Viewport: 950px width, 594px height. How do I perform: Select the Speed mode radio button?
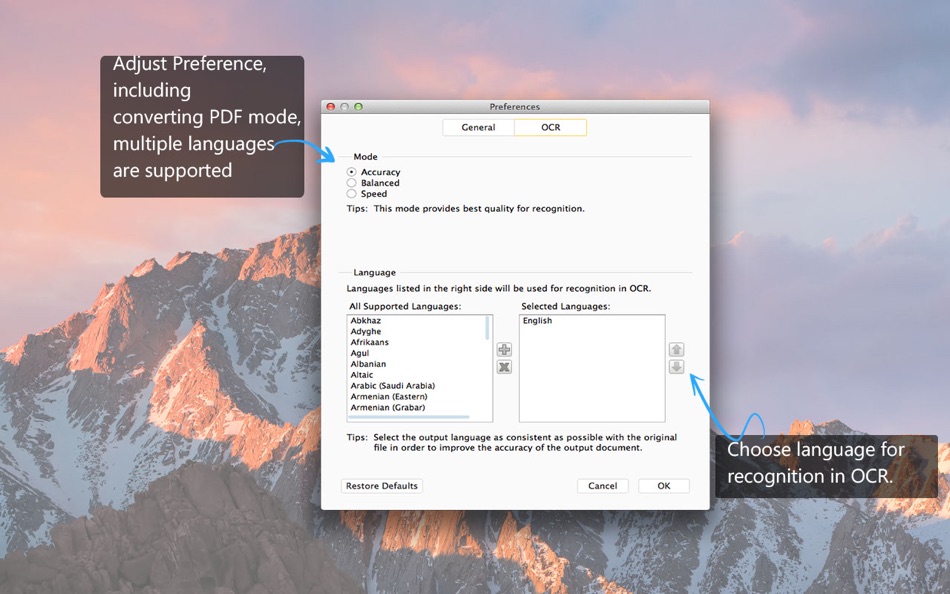(351, 194)
